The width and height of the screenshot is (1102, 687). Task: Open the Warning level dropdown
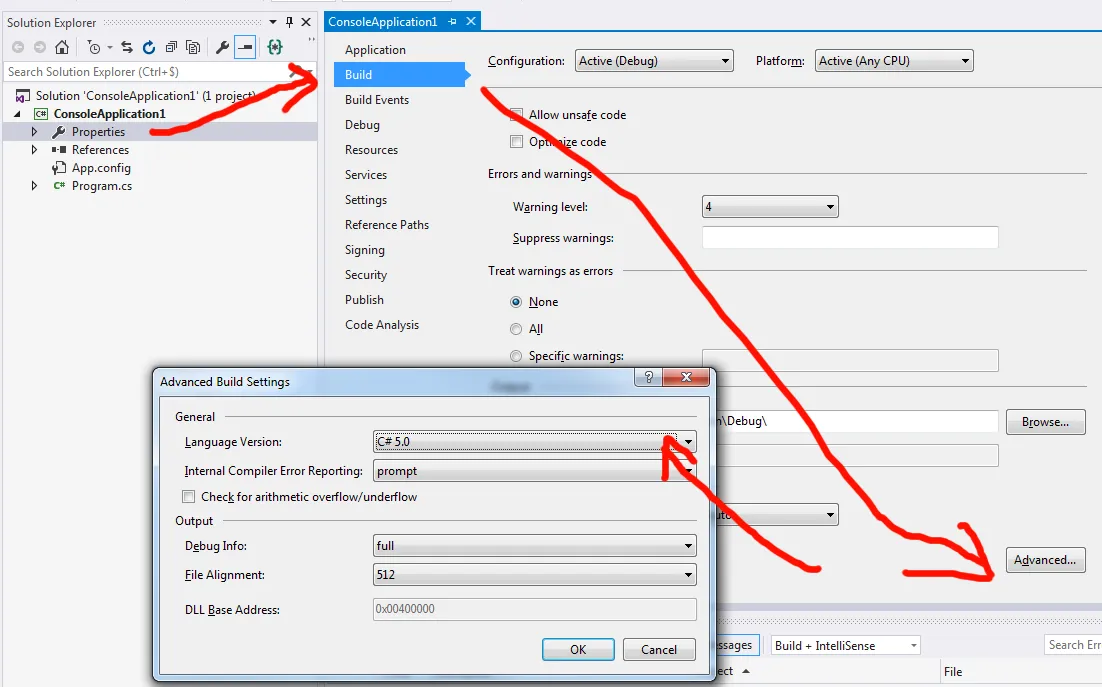tap(770, 207)
